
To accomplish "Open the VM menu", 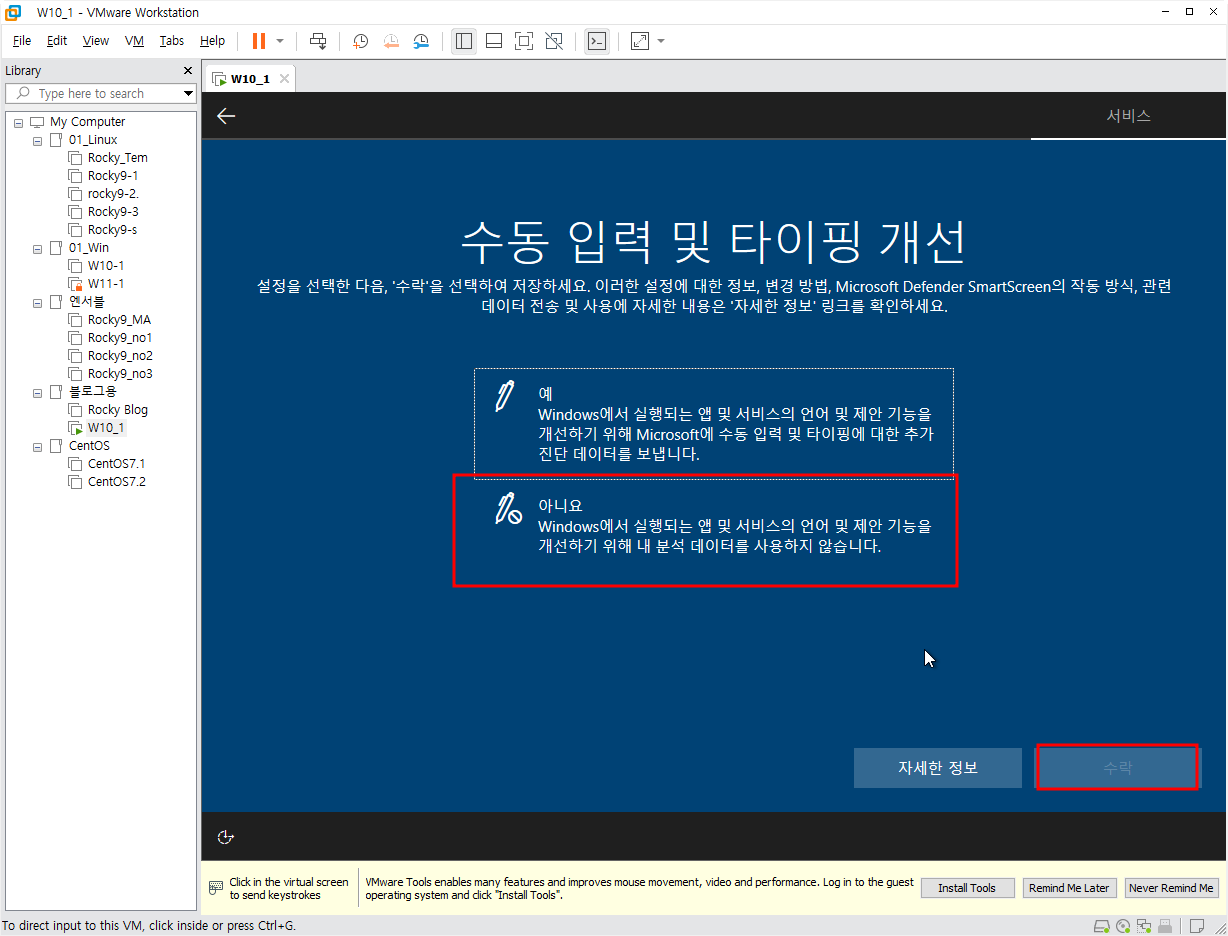I will [134, 41].
